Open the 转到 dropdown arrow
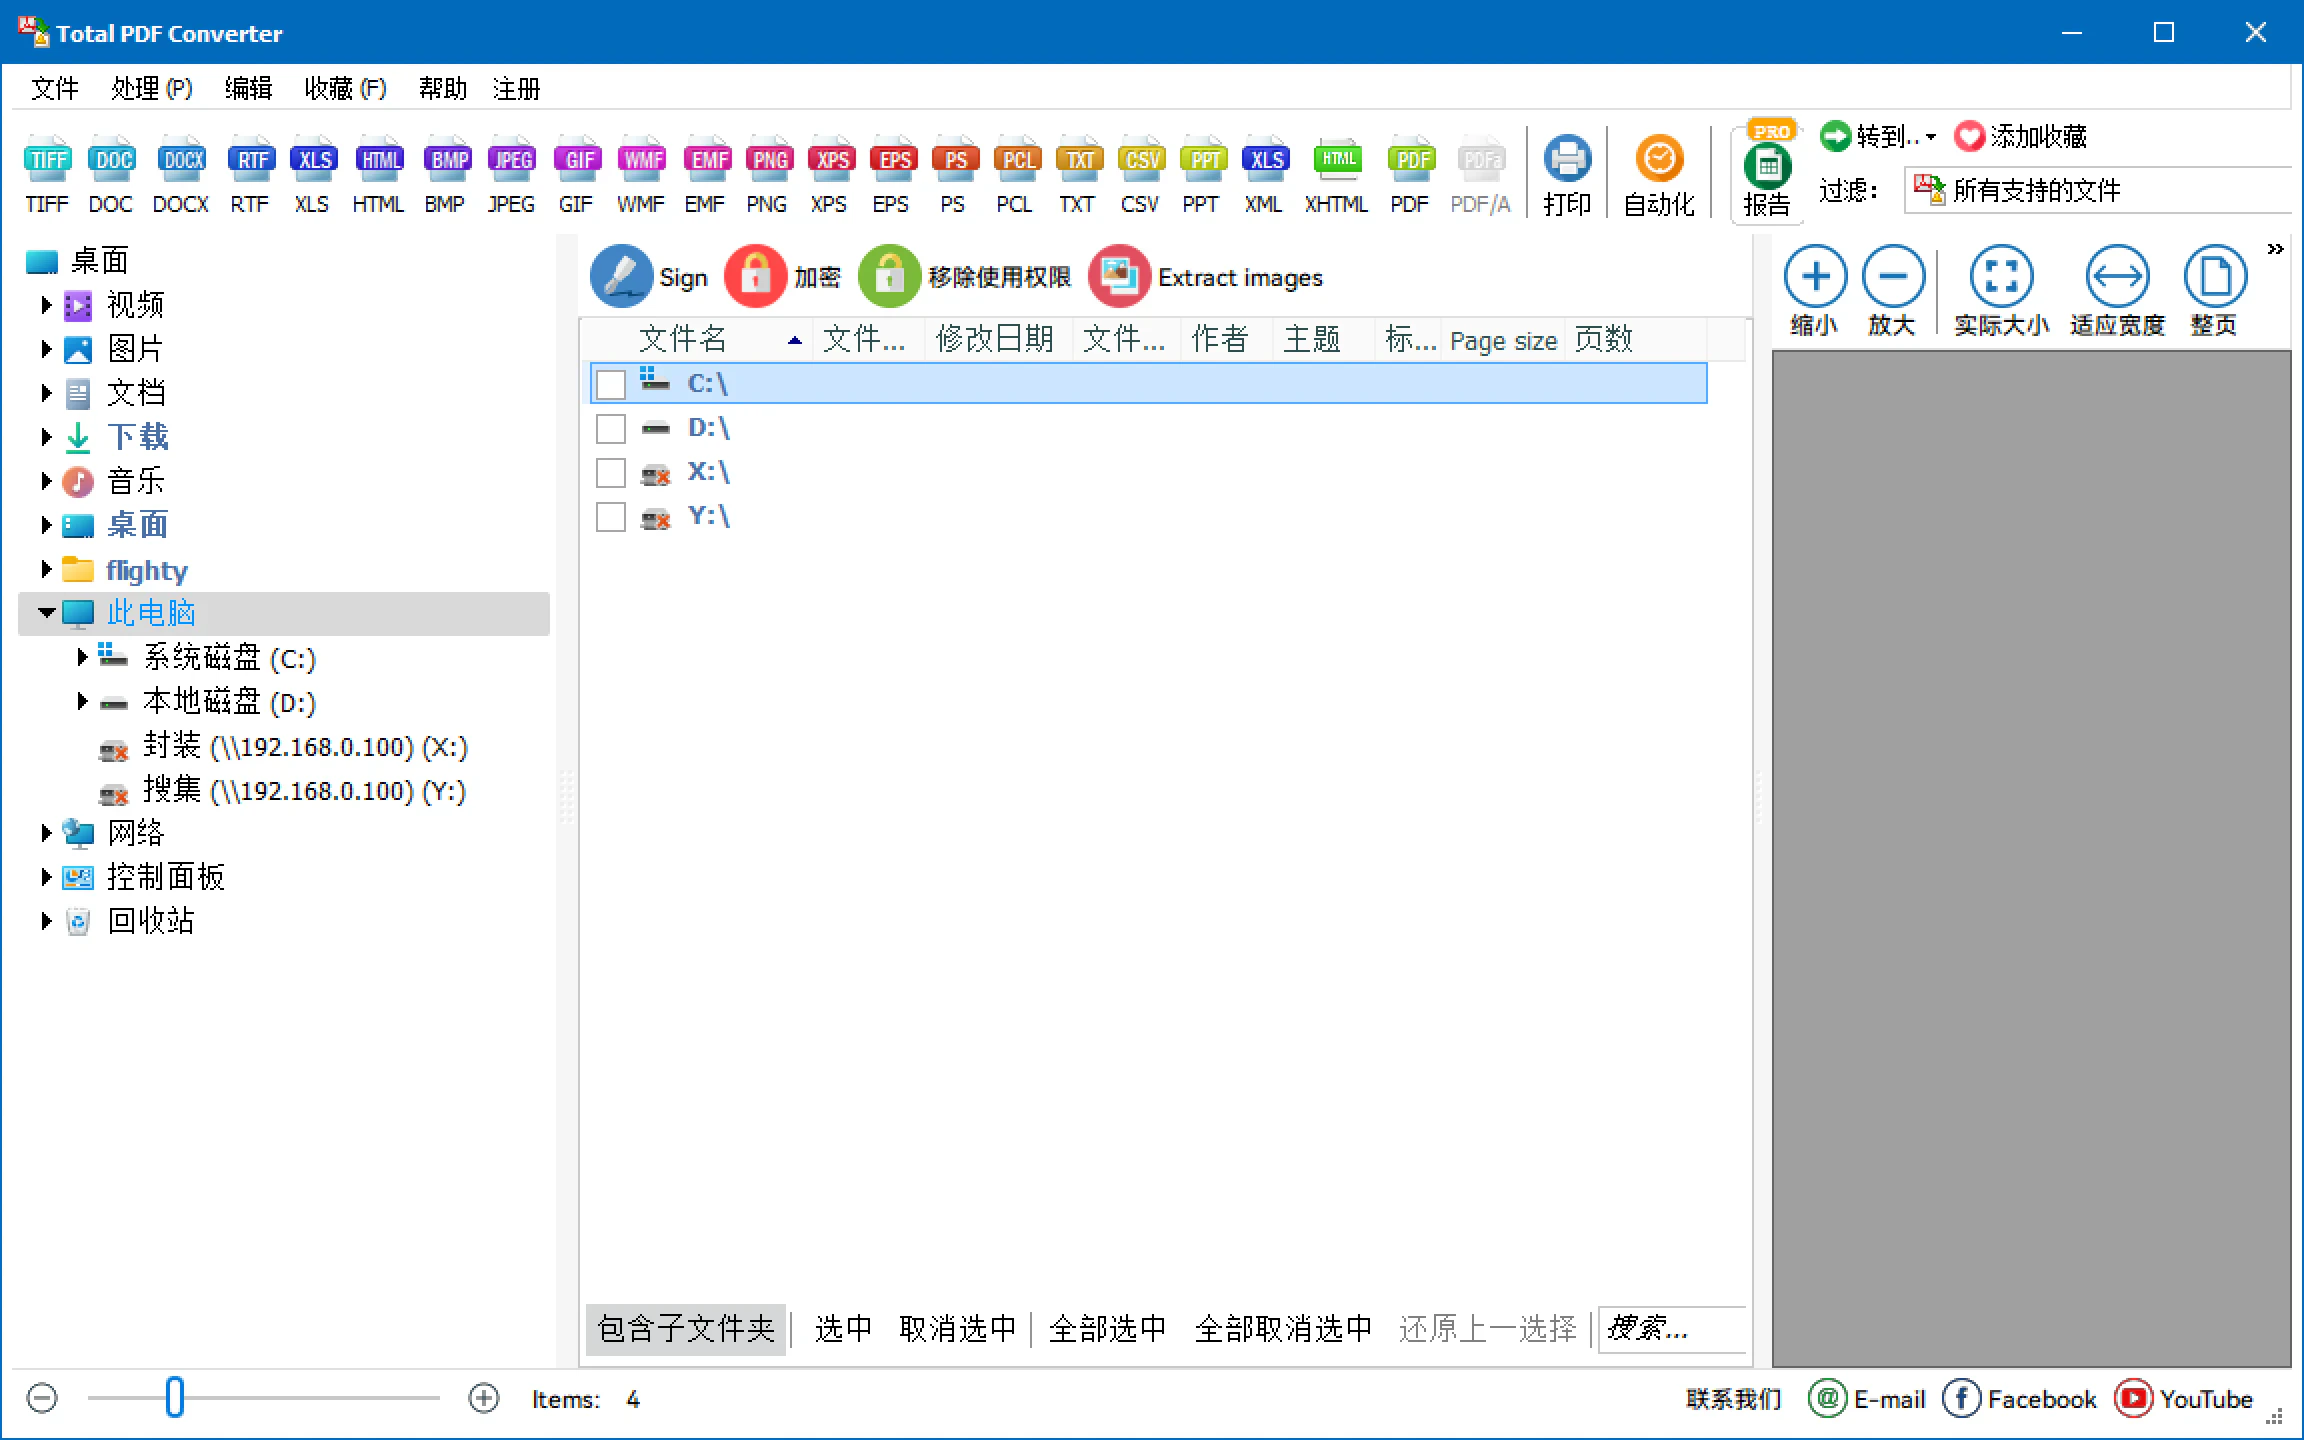 click(x=1930, y=137)
